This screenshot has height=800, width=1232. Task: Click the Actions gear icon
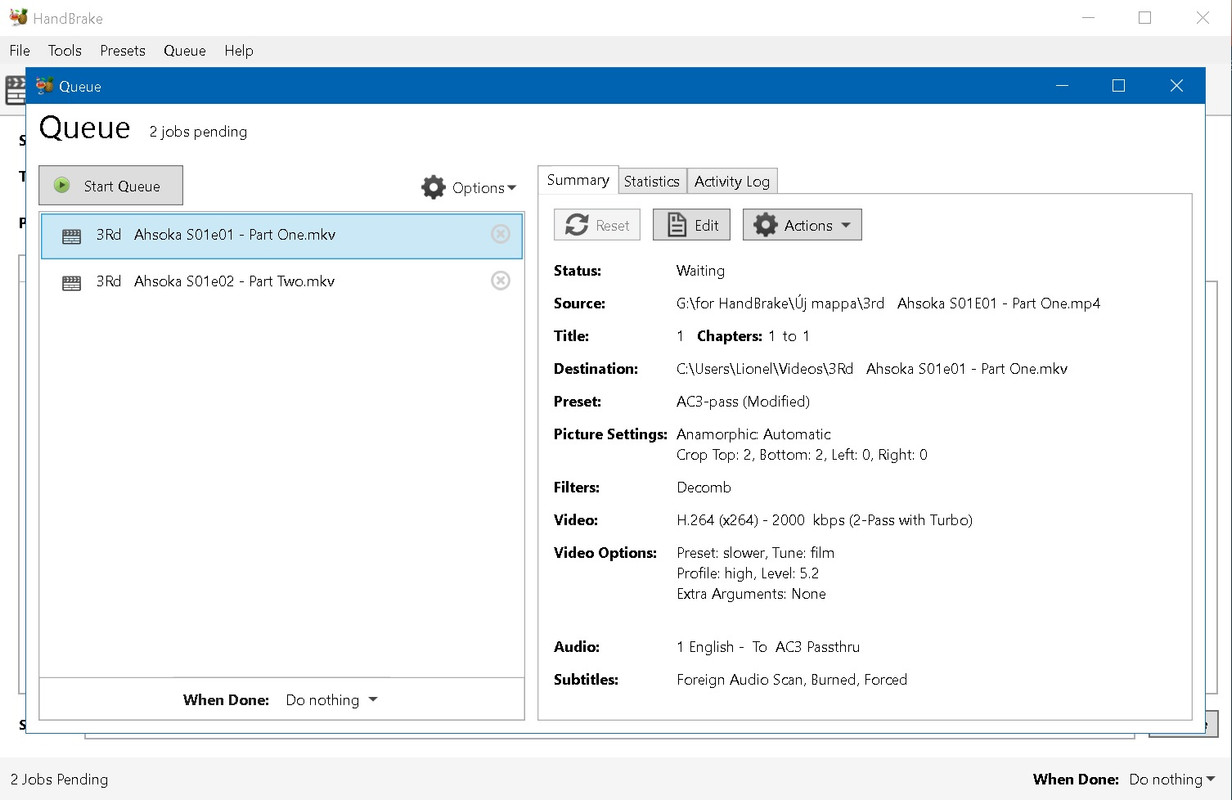(765, 225)
